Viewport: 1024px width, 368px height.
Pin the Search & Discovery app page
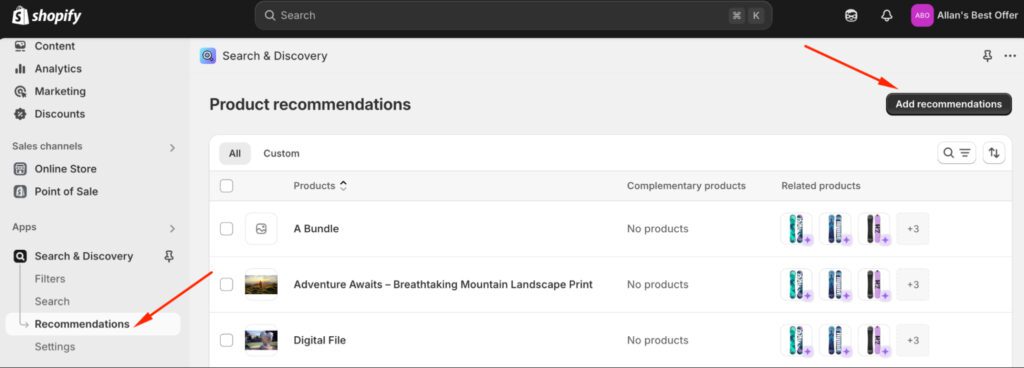click(987, 56)
